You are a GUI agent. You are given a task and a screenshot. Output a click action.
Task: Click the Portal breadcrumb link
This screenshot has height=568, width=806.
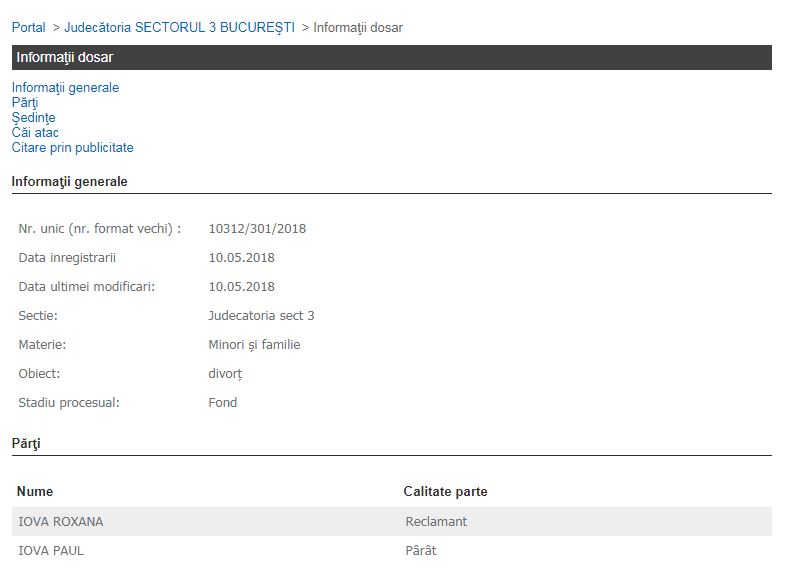[x=29, y=28]
